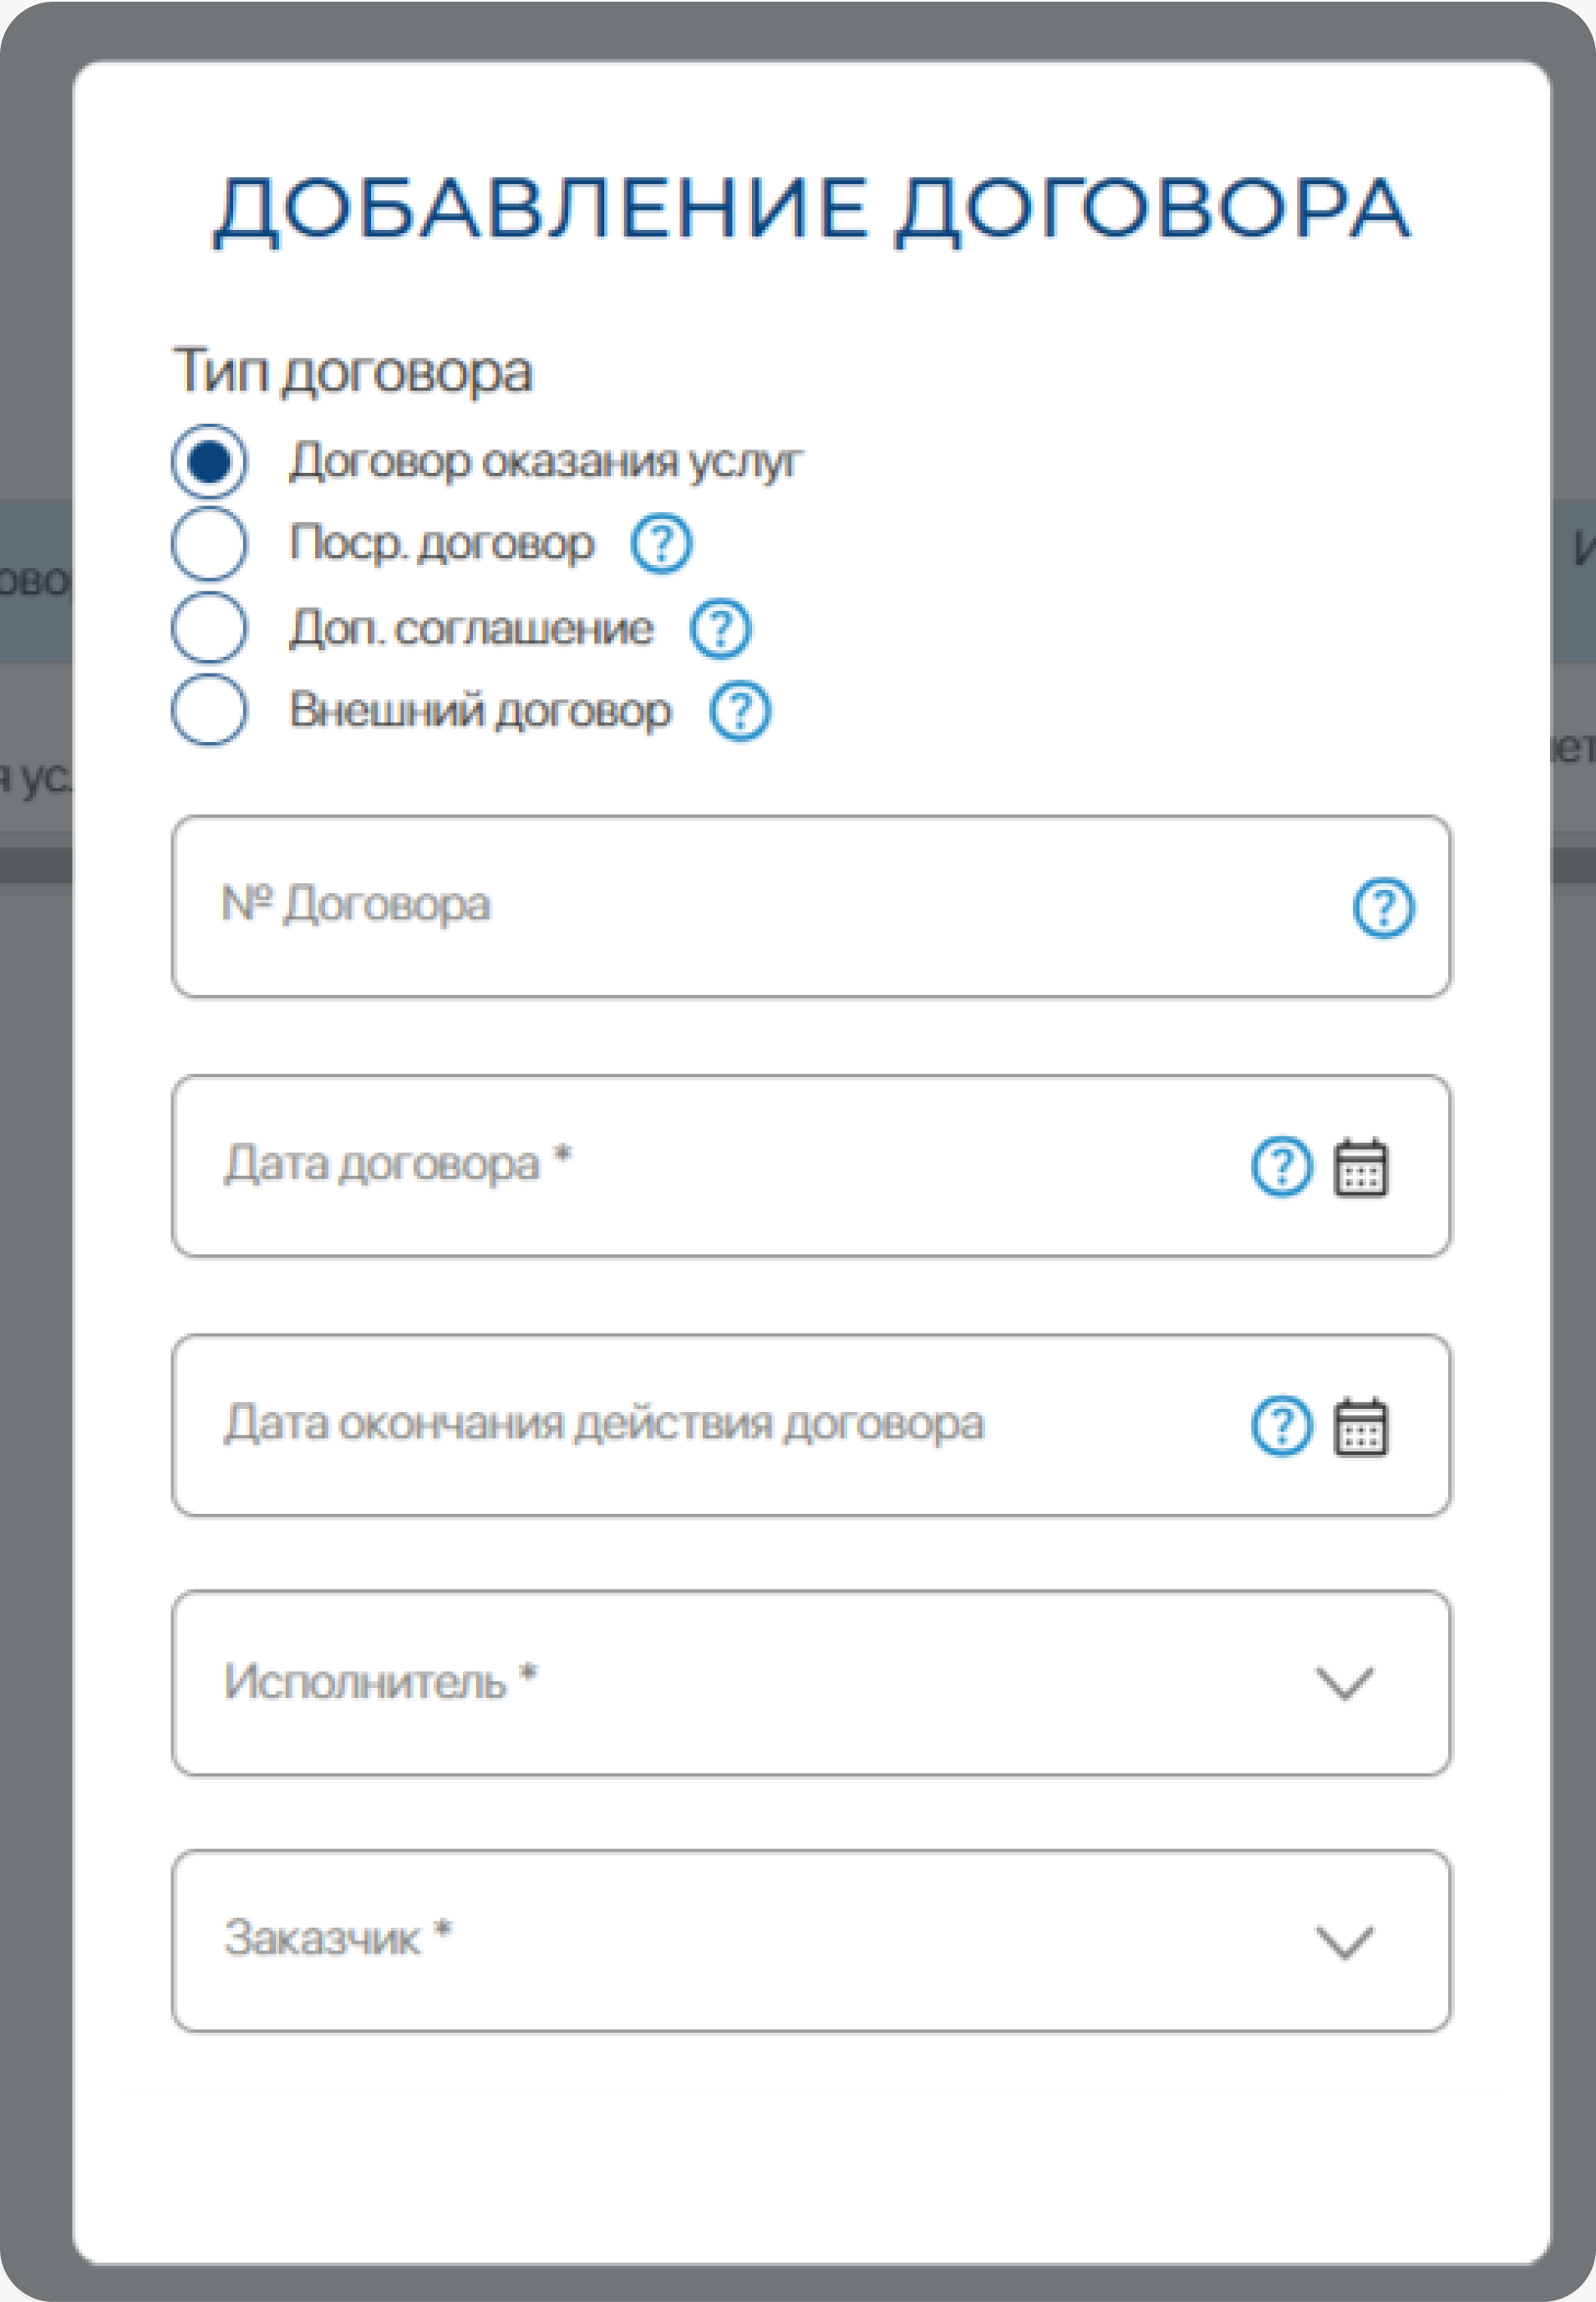Click help icon in № Договора field

point(1383,907)
